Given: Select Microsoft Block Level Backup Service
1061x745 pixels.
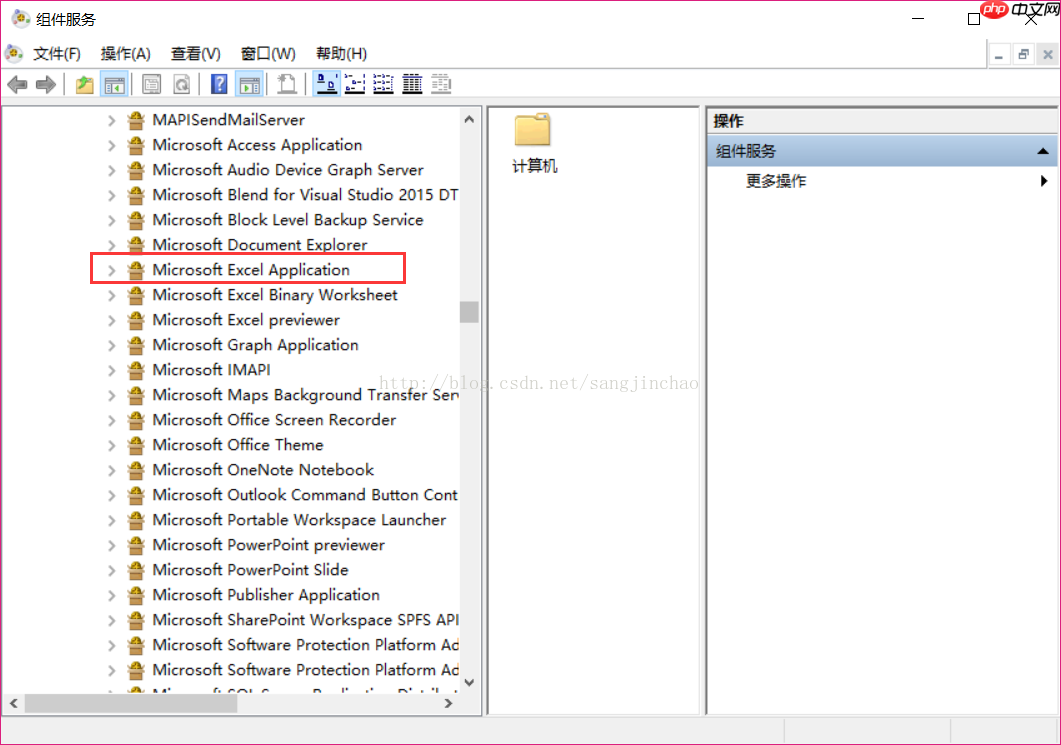Looking at the screenshot, I should (x=288, y=220).
